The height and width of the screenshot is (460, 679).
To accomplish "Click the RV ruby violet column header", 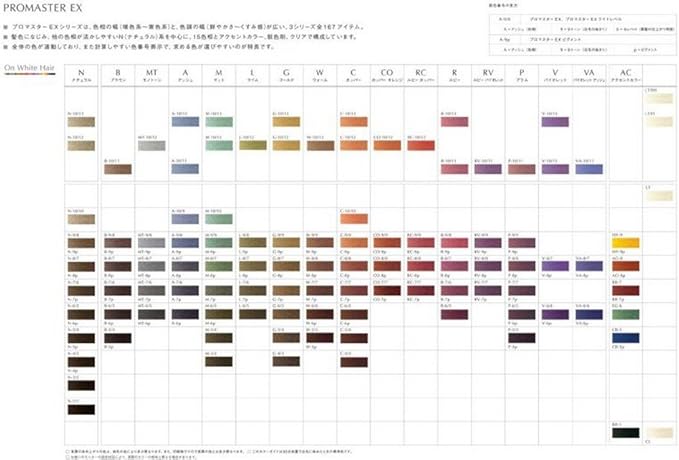I will click(x=488, y=75).
